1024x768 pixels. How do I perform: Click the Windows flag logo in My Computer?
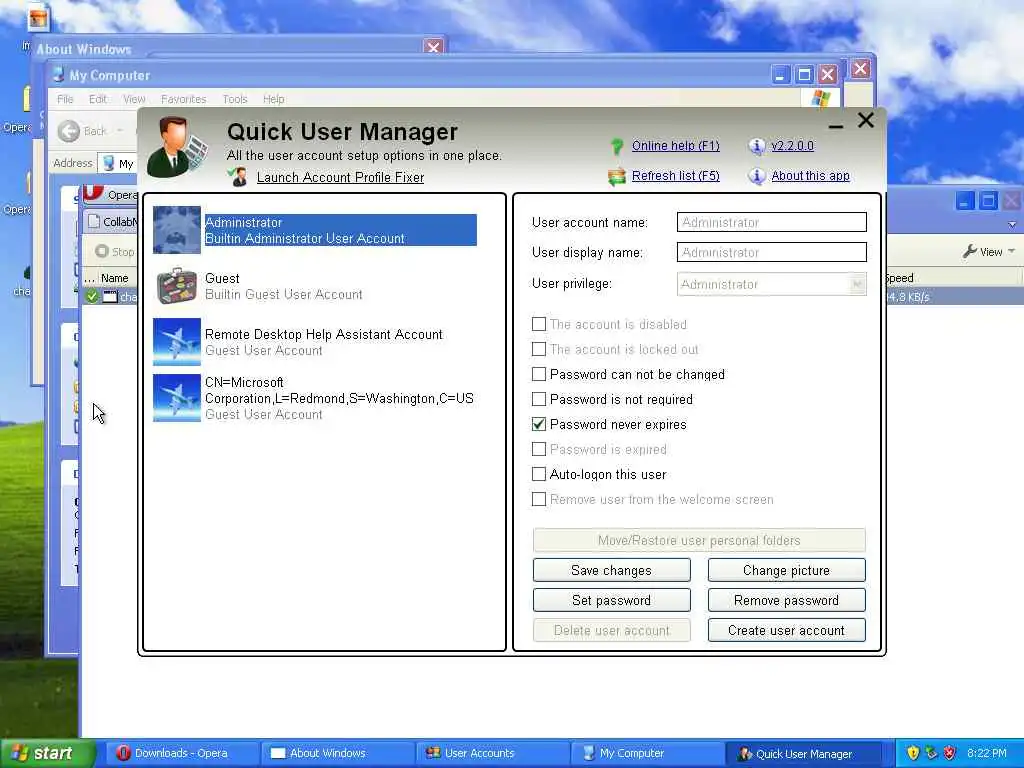pos(821,99)
